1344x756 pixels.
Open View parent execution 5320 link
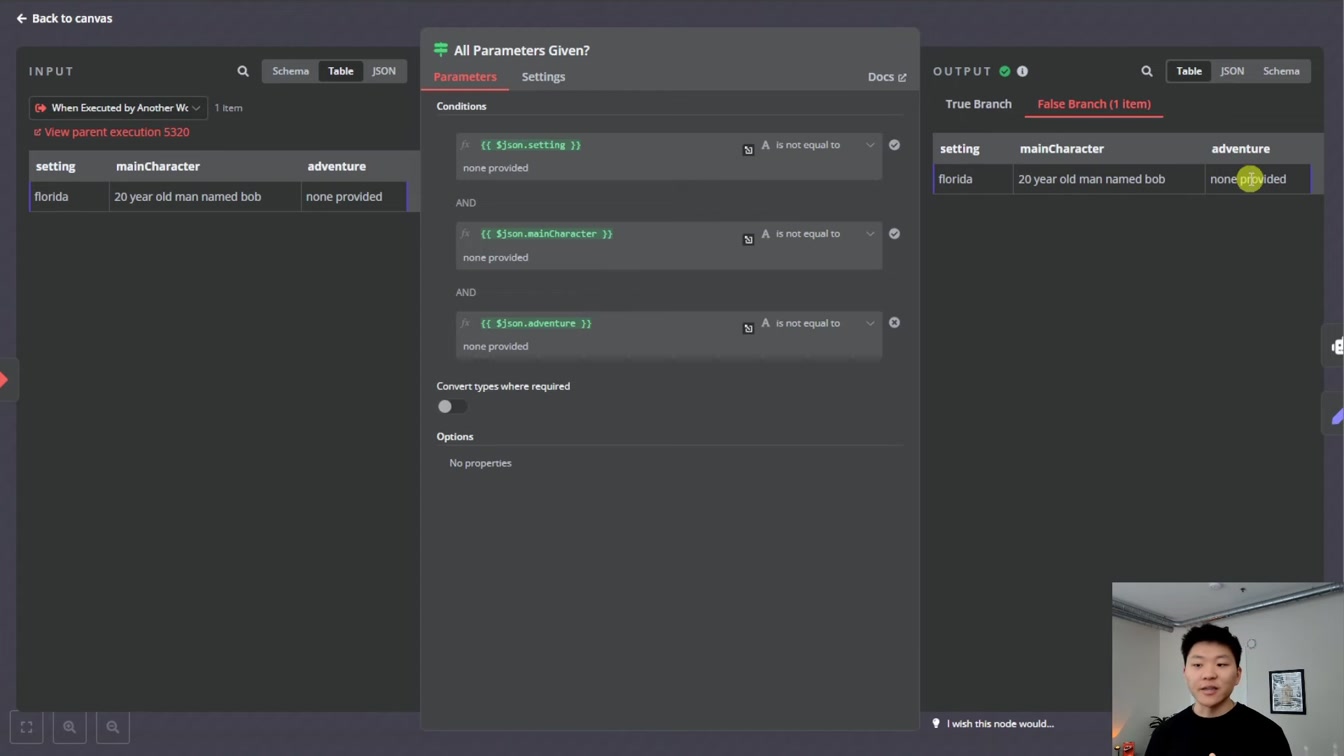pyautogui.click(x=111, y=132)
